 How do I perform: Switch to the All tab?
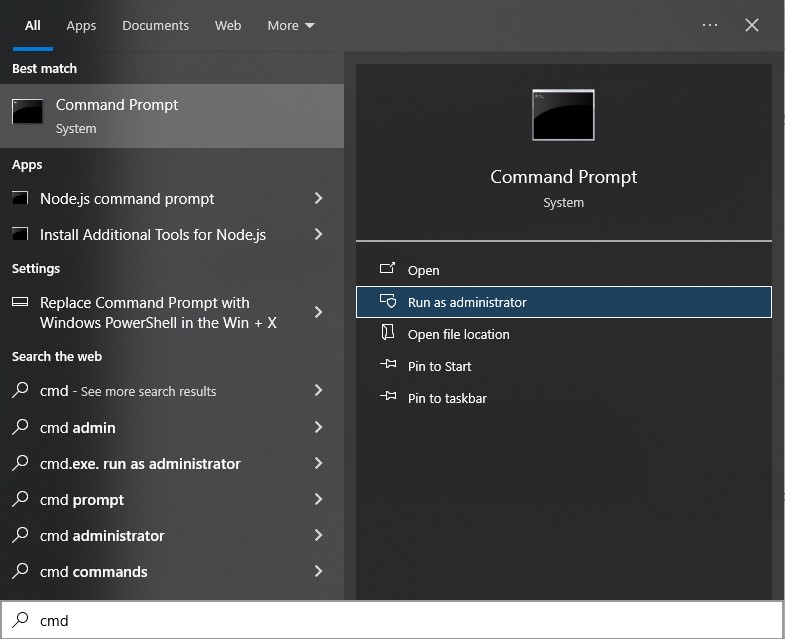coord(33,26)
